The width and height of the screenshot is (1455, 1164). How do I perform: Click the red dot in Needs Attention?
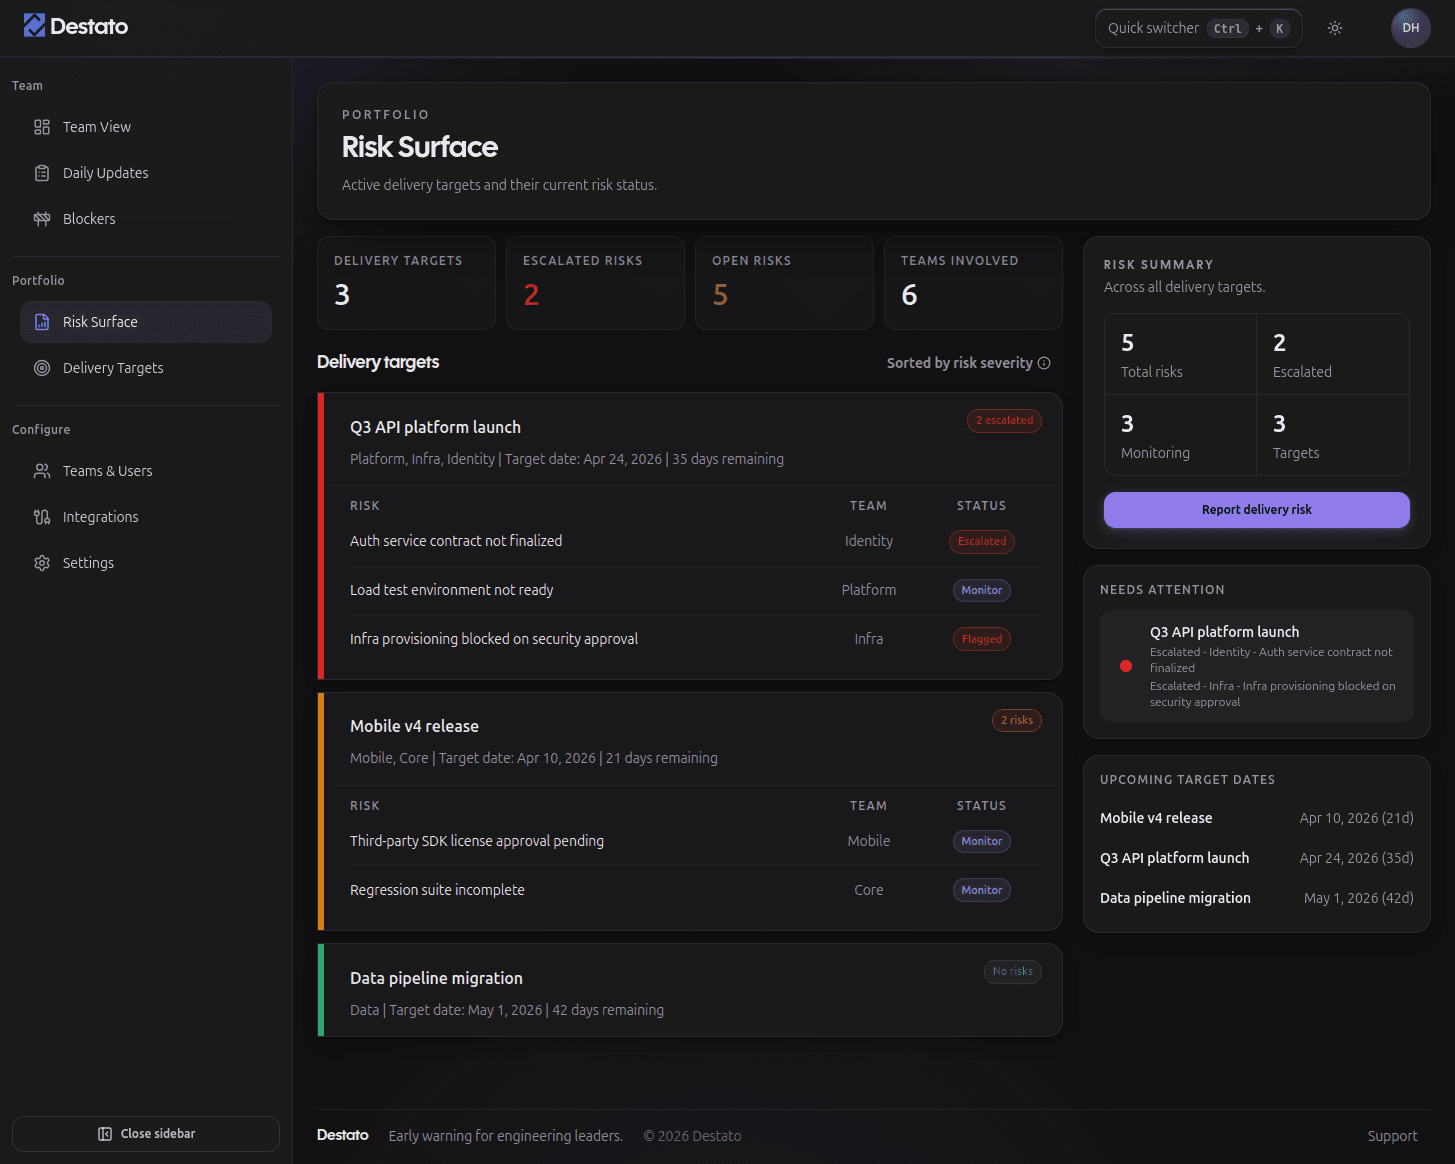coord(1126,666)
